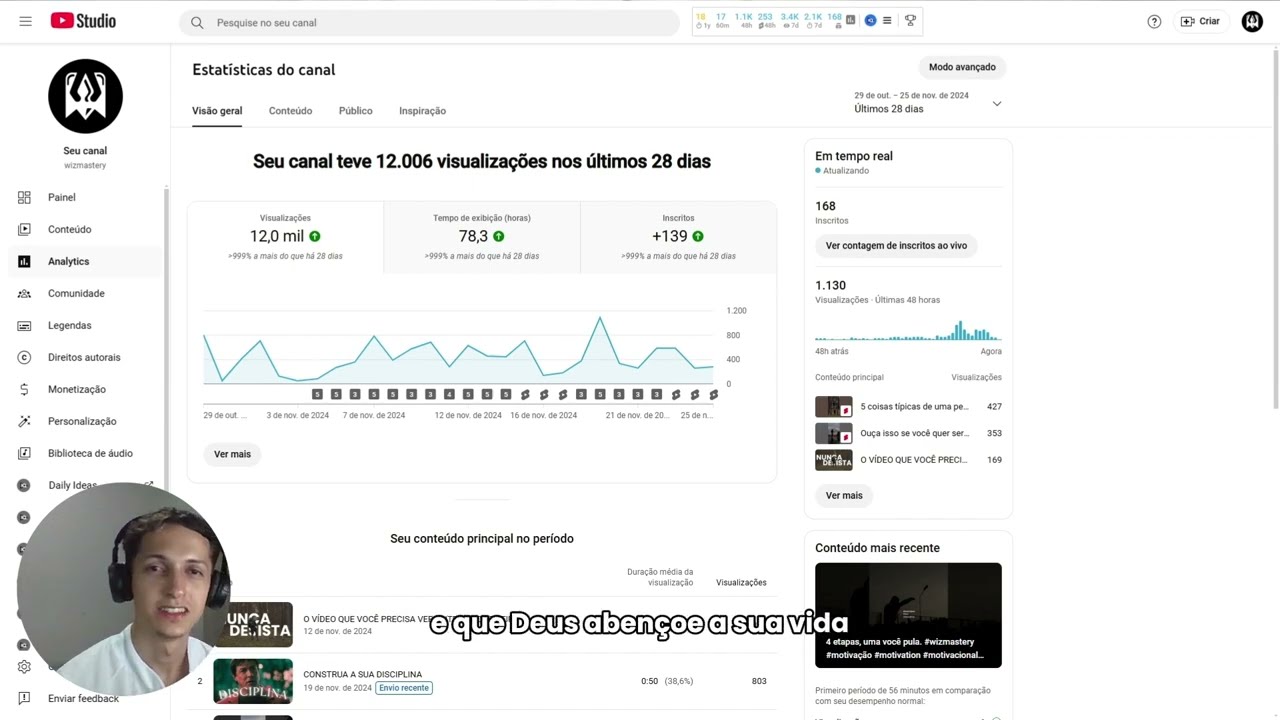Open thumbnail for Ouça isso se você quer
The height and width of the screenshot is (720, 1280).
point(833,433)
